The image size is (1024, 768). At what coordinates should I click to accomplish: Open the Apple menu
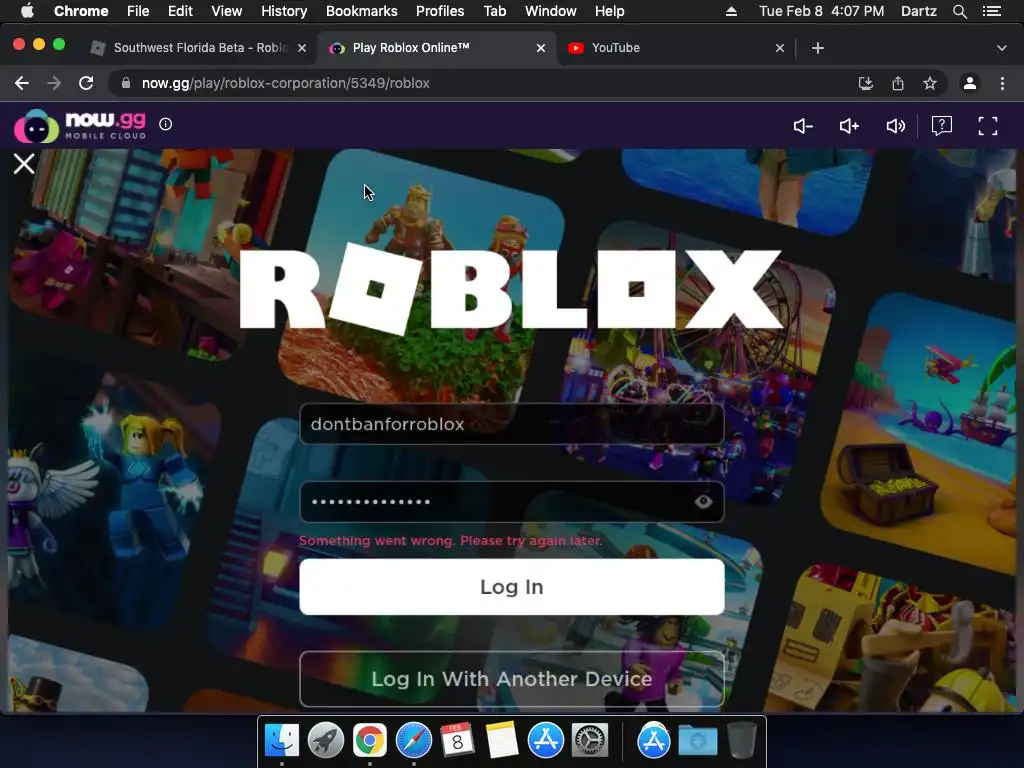(27, 11)
